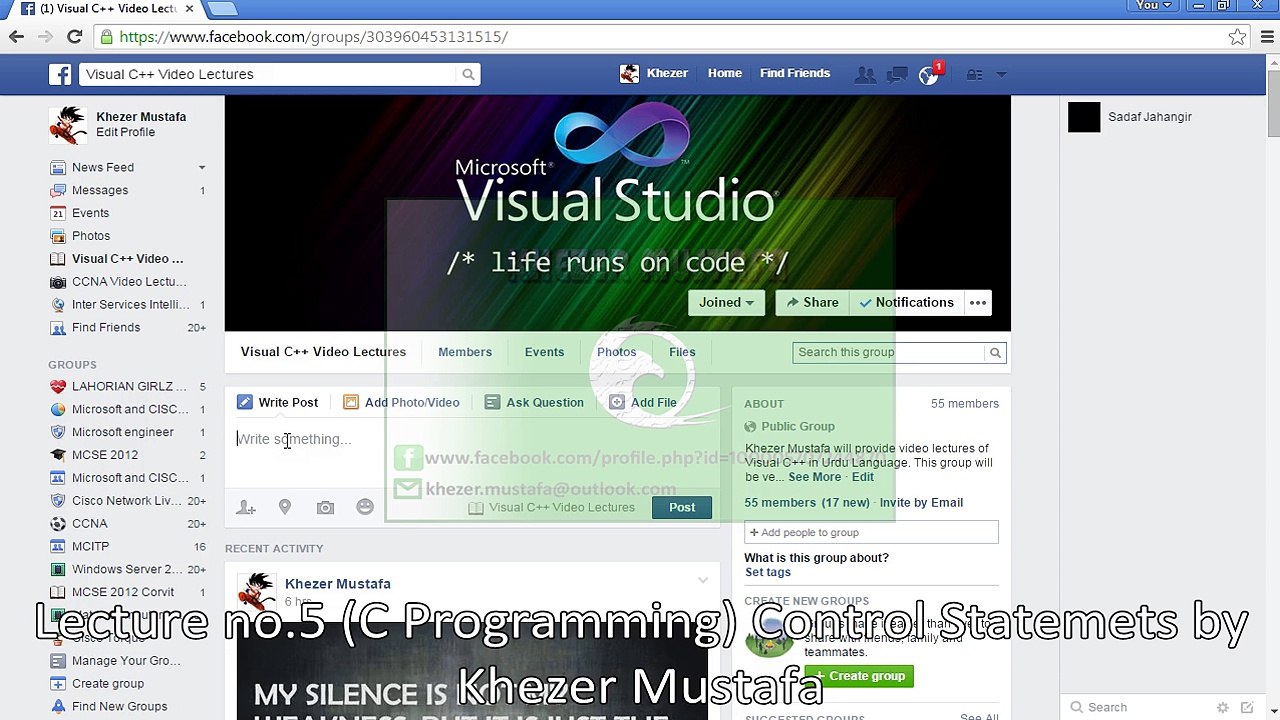1280x720 pixels.
Task: Open the messages icon in top bar
Action: 897,74
